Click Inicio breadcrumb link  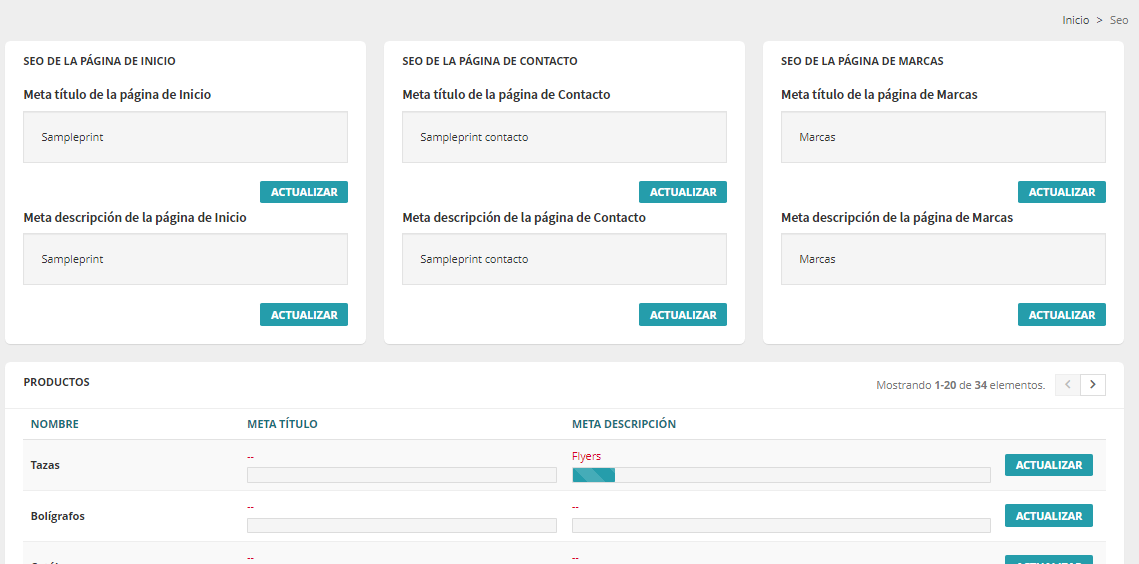(x=1075, y=20)
